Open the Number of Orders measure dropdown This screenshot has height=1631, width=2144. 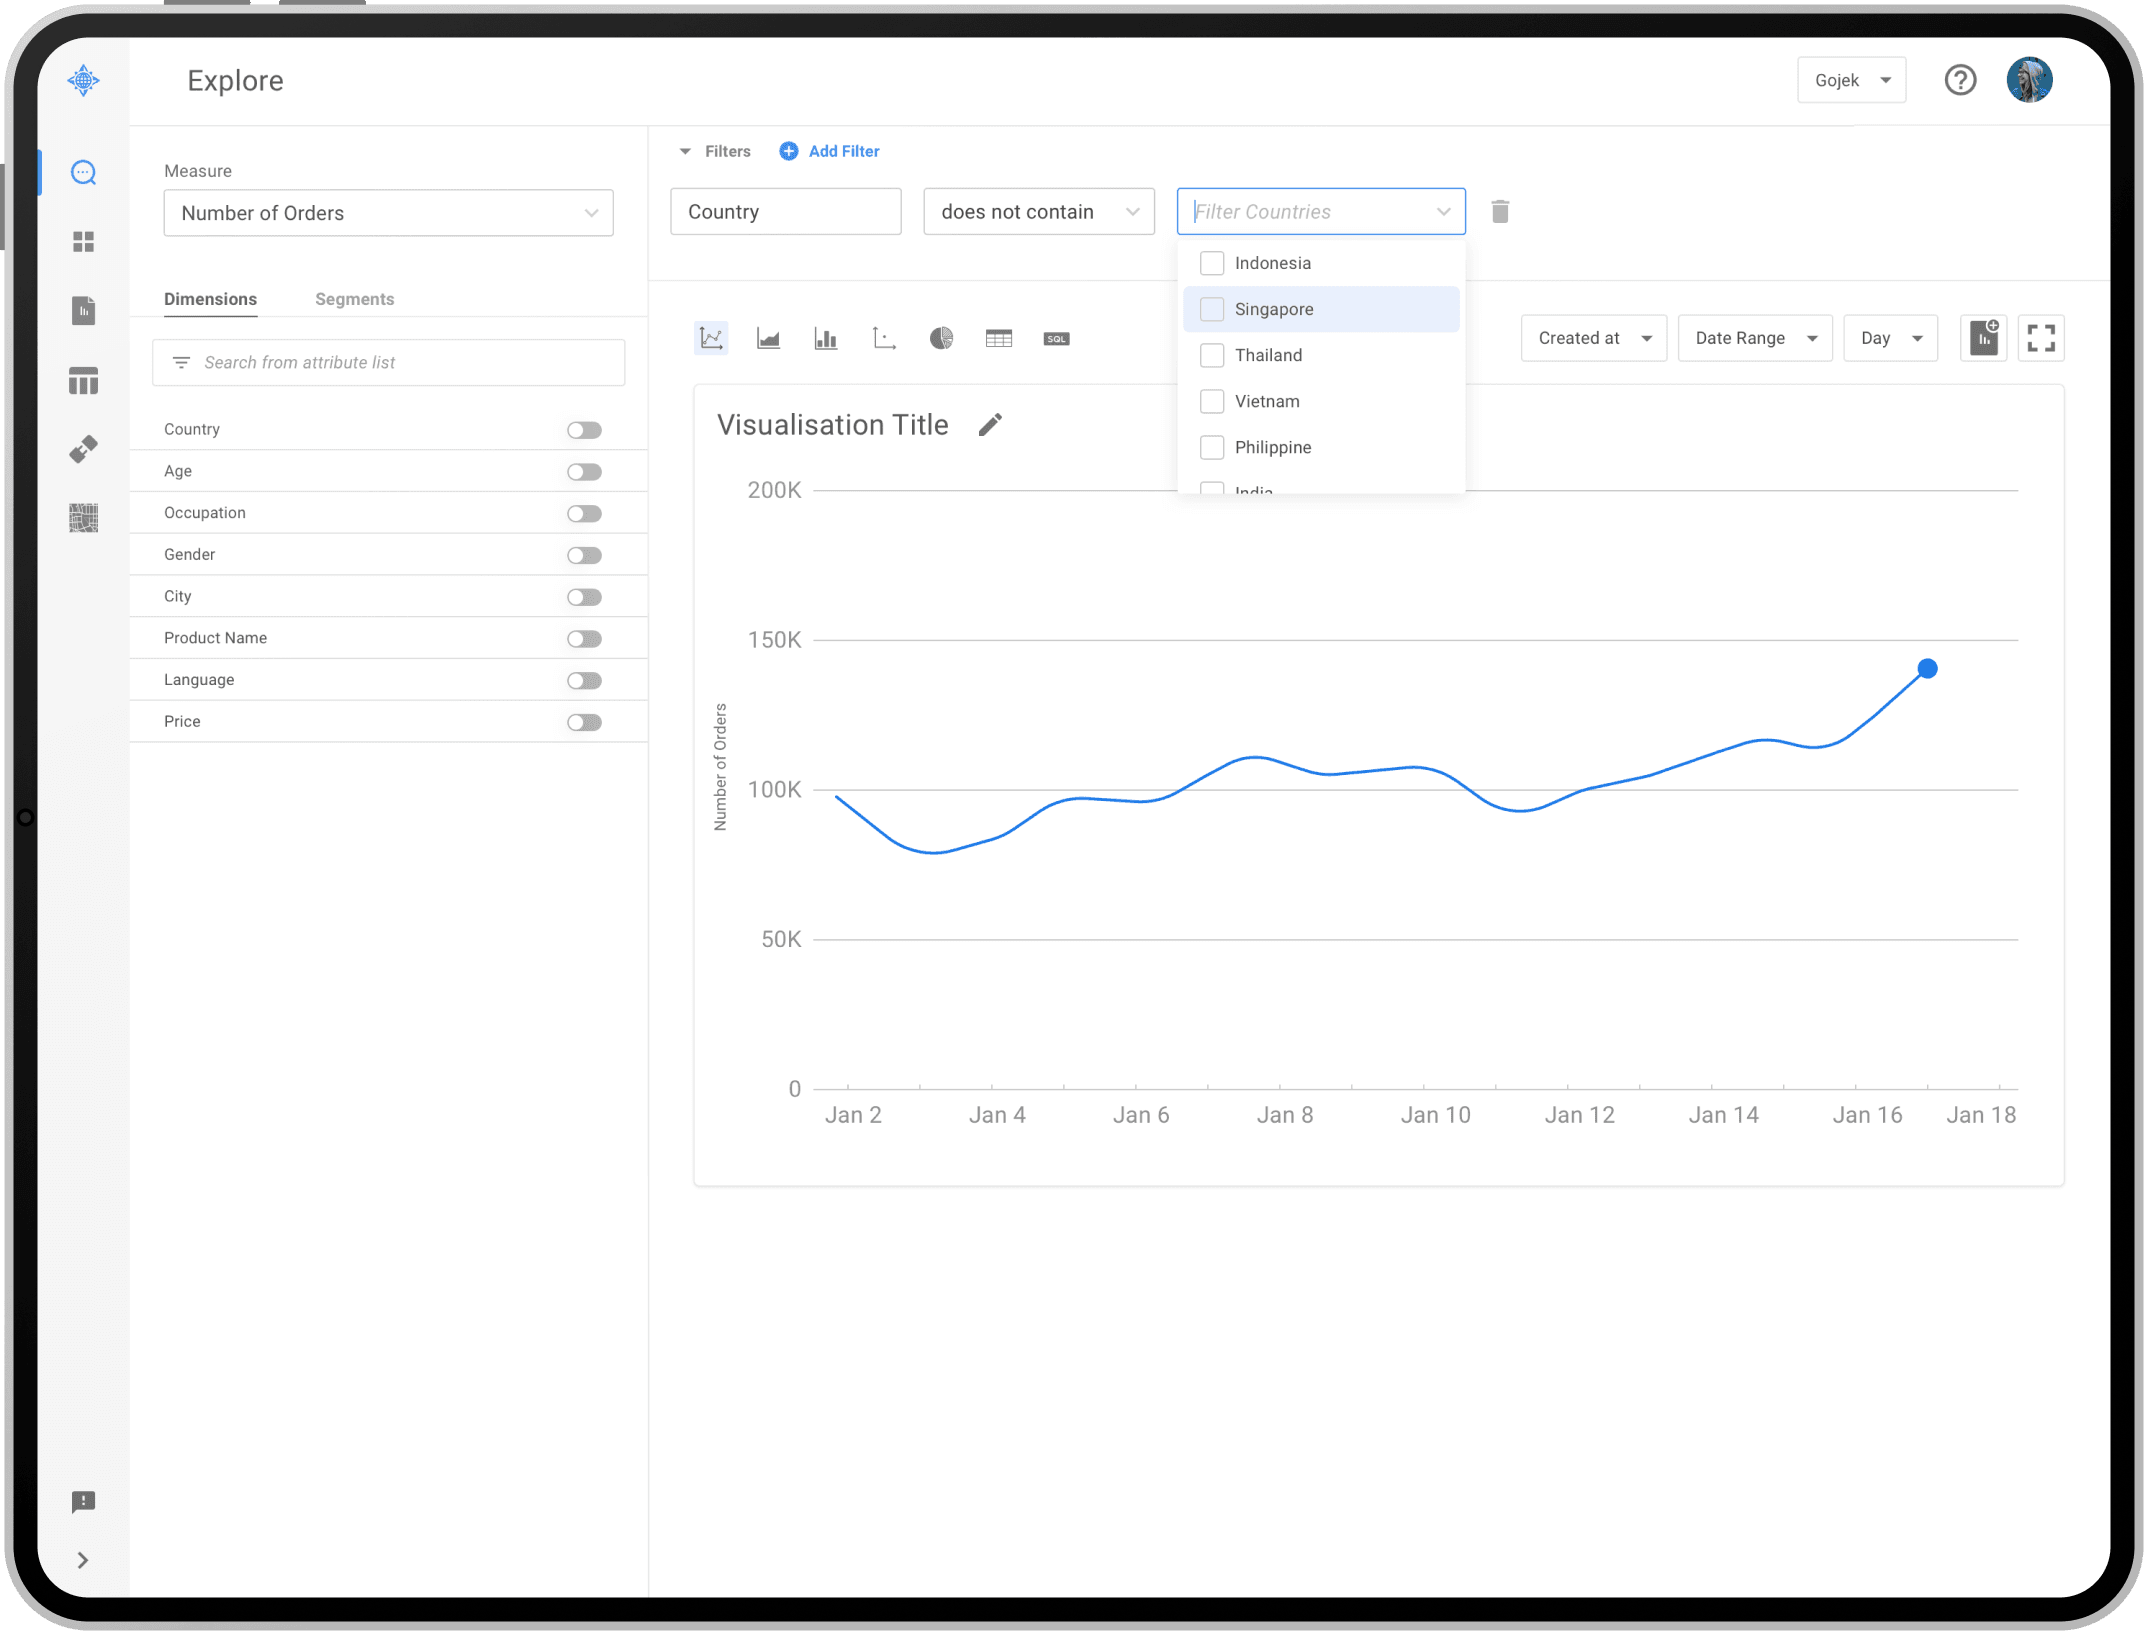(388, 213)
